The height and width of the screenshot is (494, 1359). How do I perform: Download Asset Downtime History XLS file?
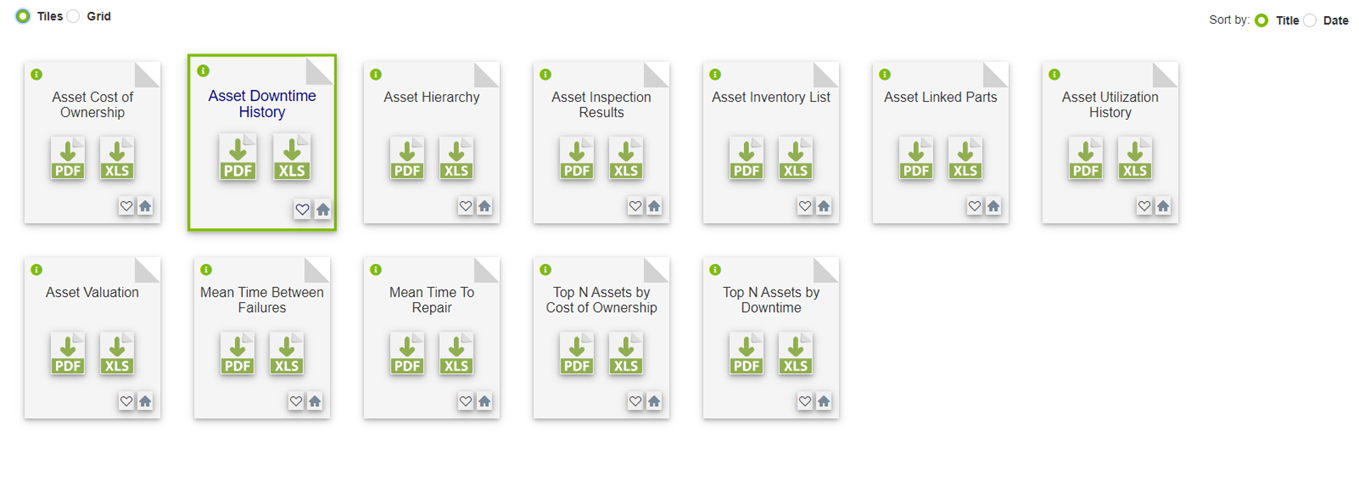coord(292,159)
